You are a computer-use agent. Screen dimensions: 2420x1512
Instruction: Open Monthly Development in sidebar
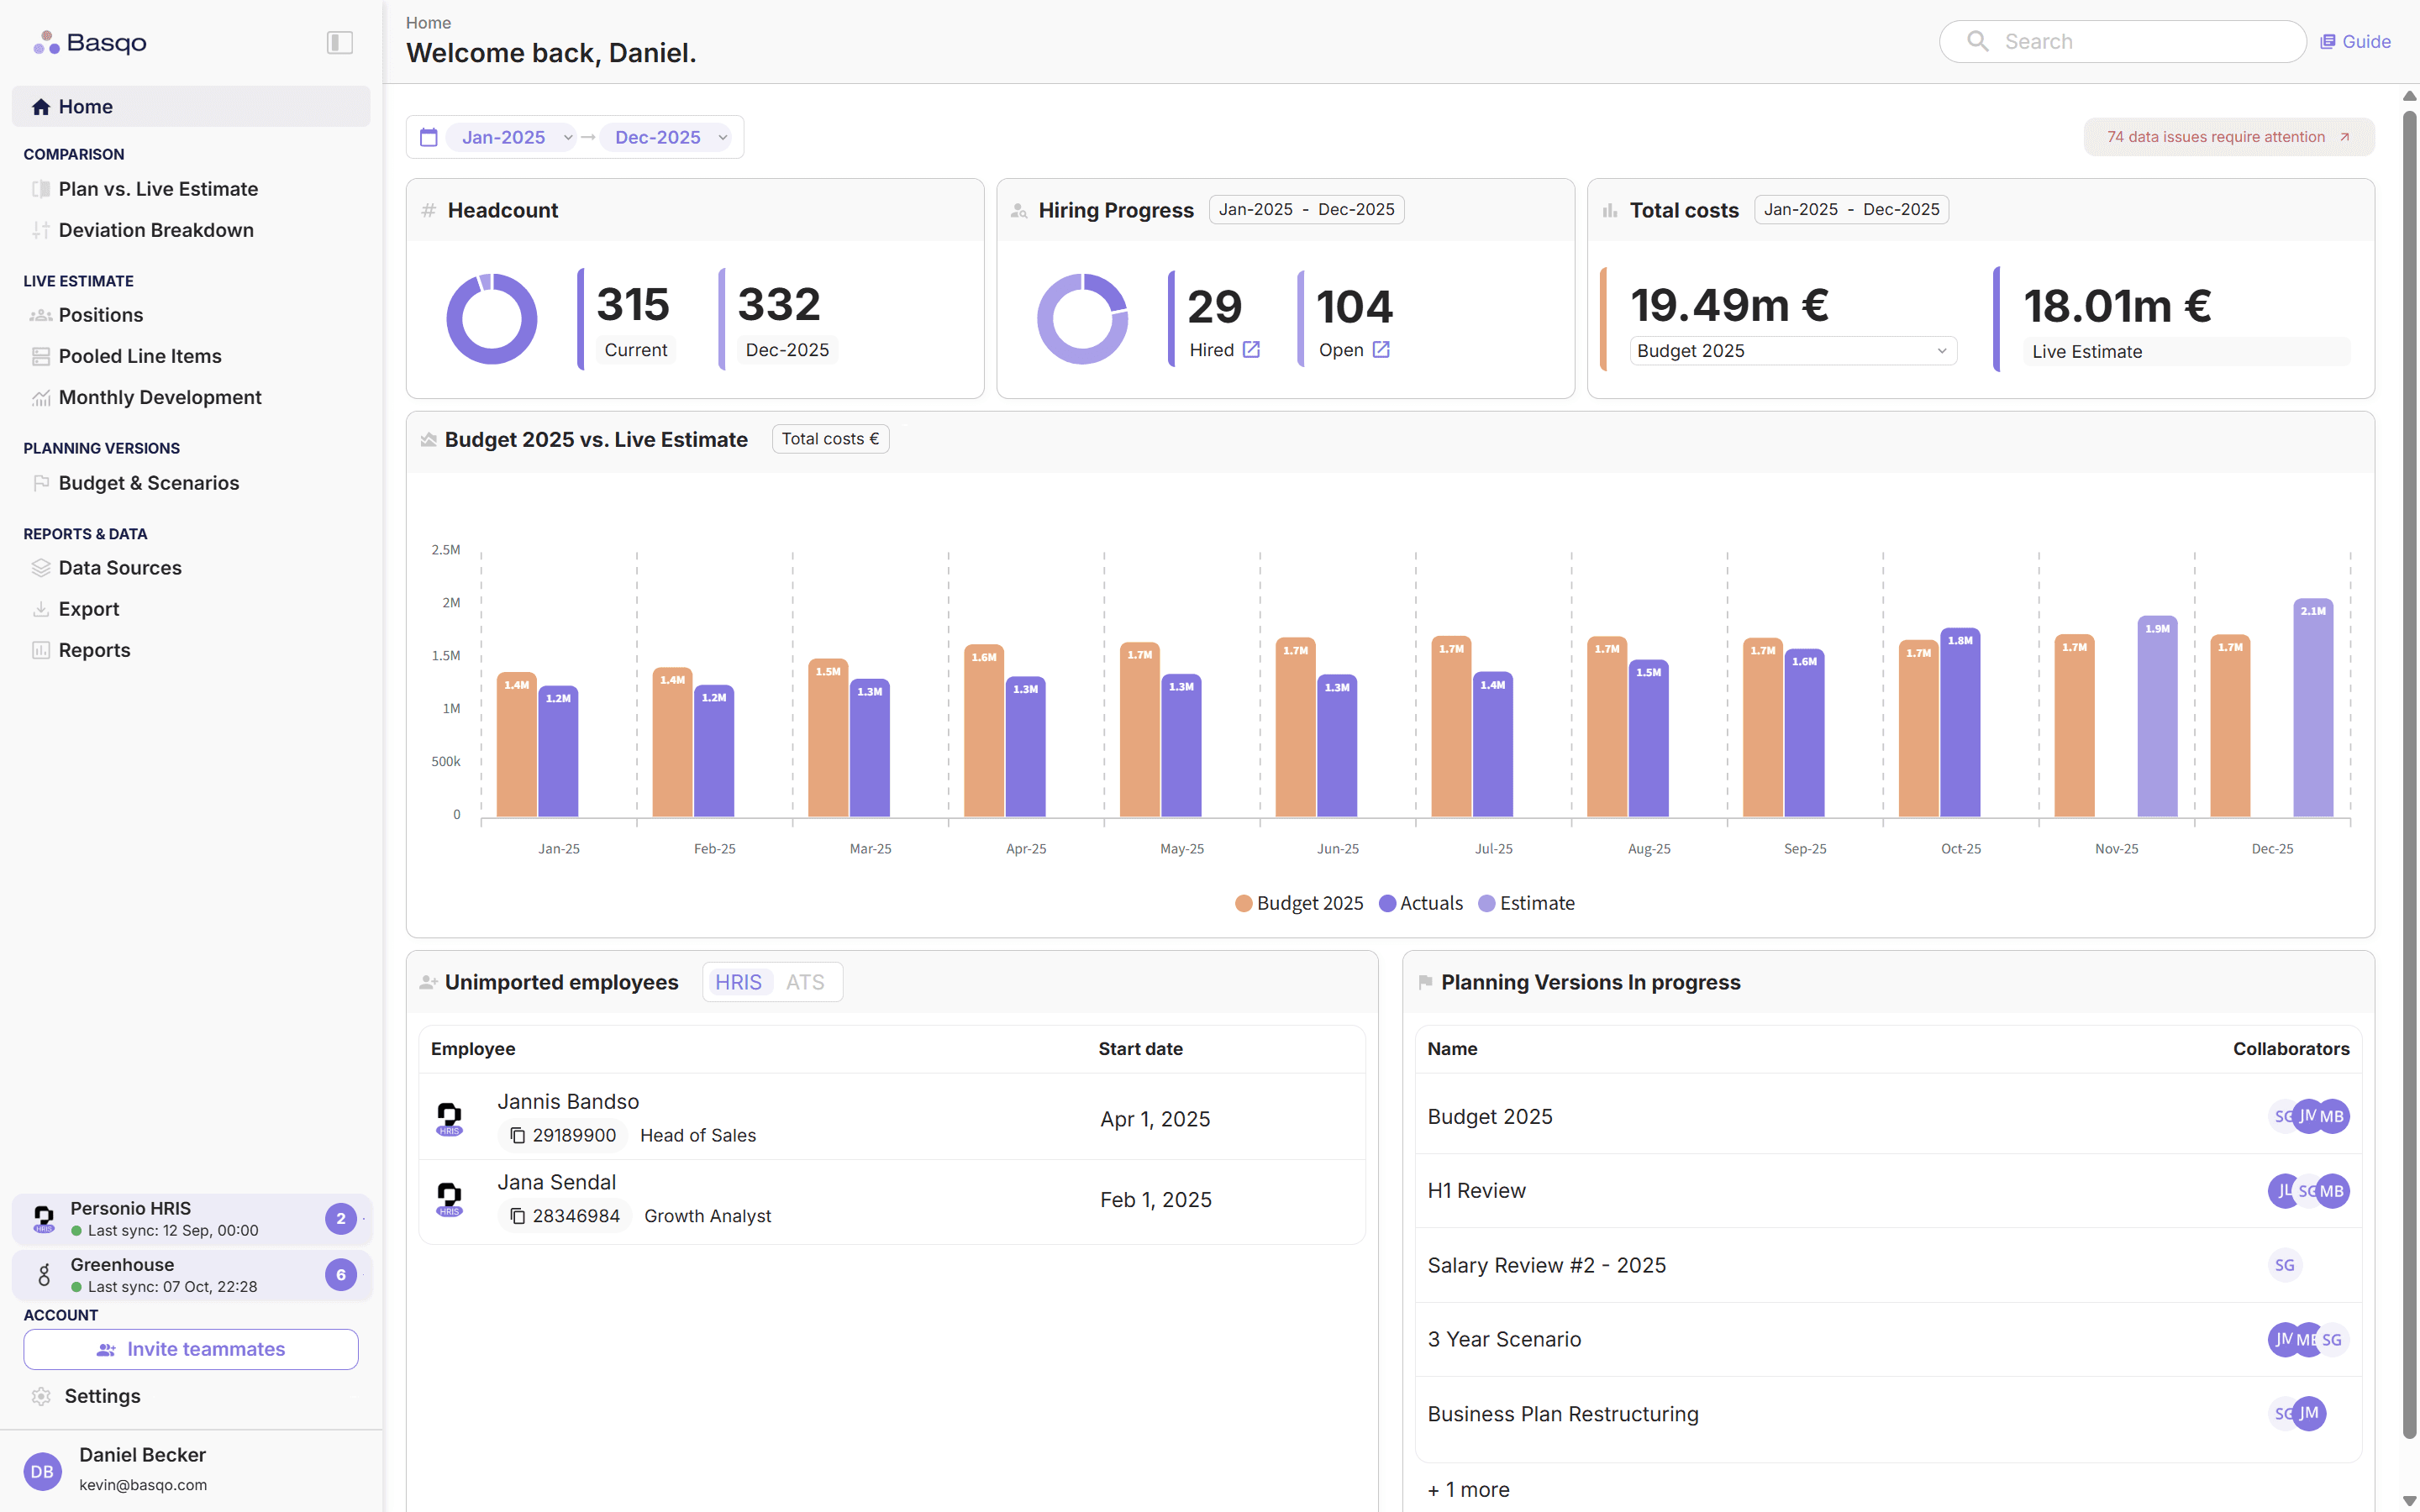160,397
